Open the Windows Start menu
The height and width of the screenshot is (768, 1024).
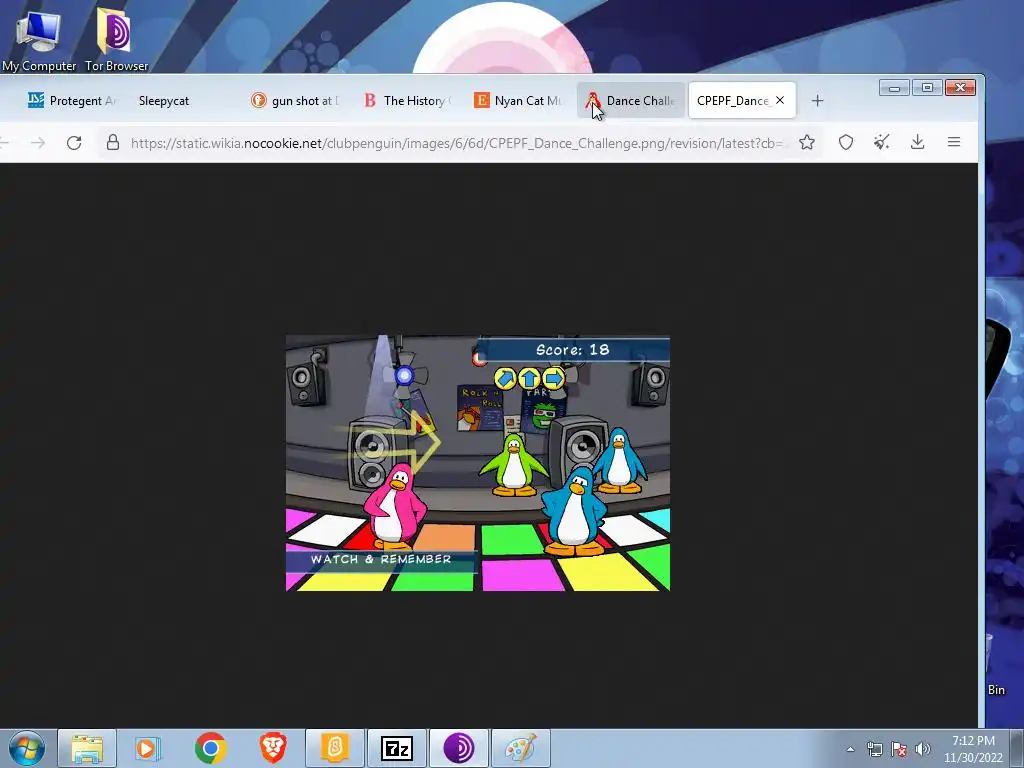26,748
